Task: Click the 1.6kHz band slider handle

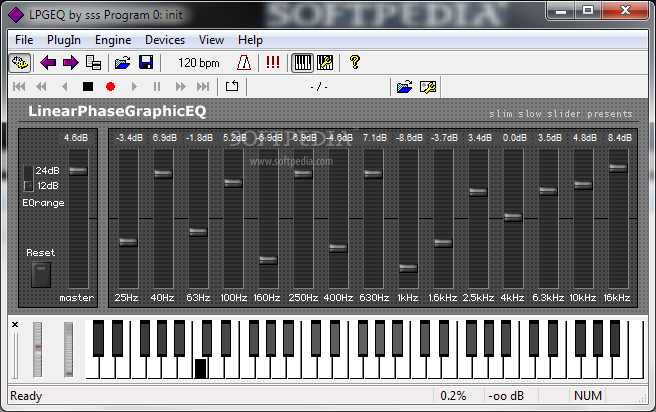Action: (x=443, y=243)
